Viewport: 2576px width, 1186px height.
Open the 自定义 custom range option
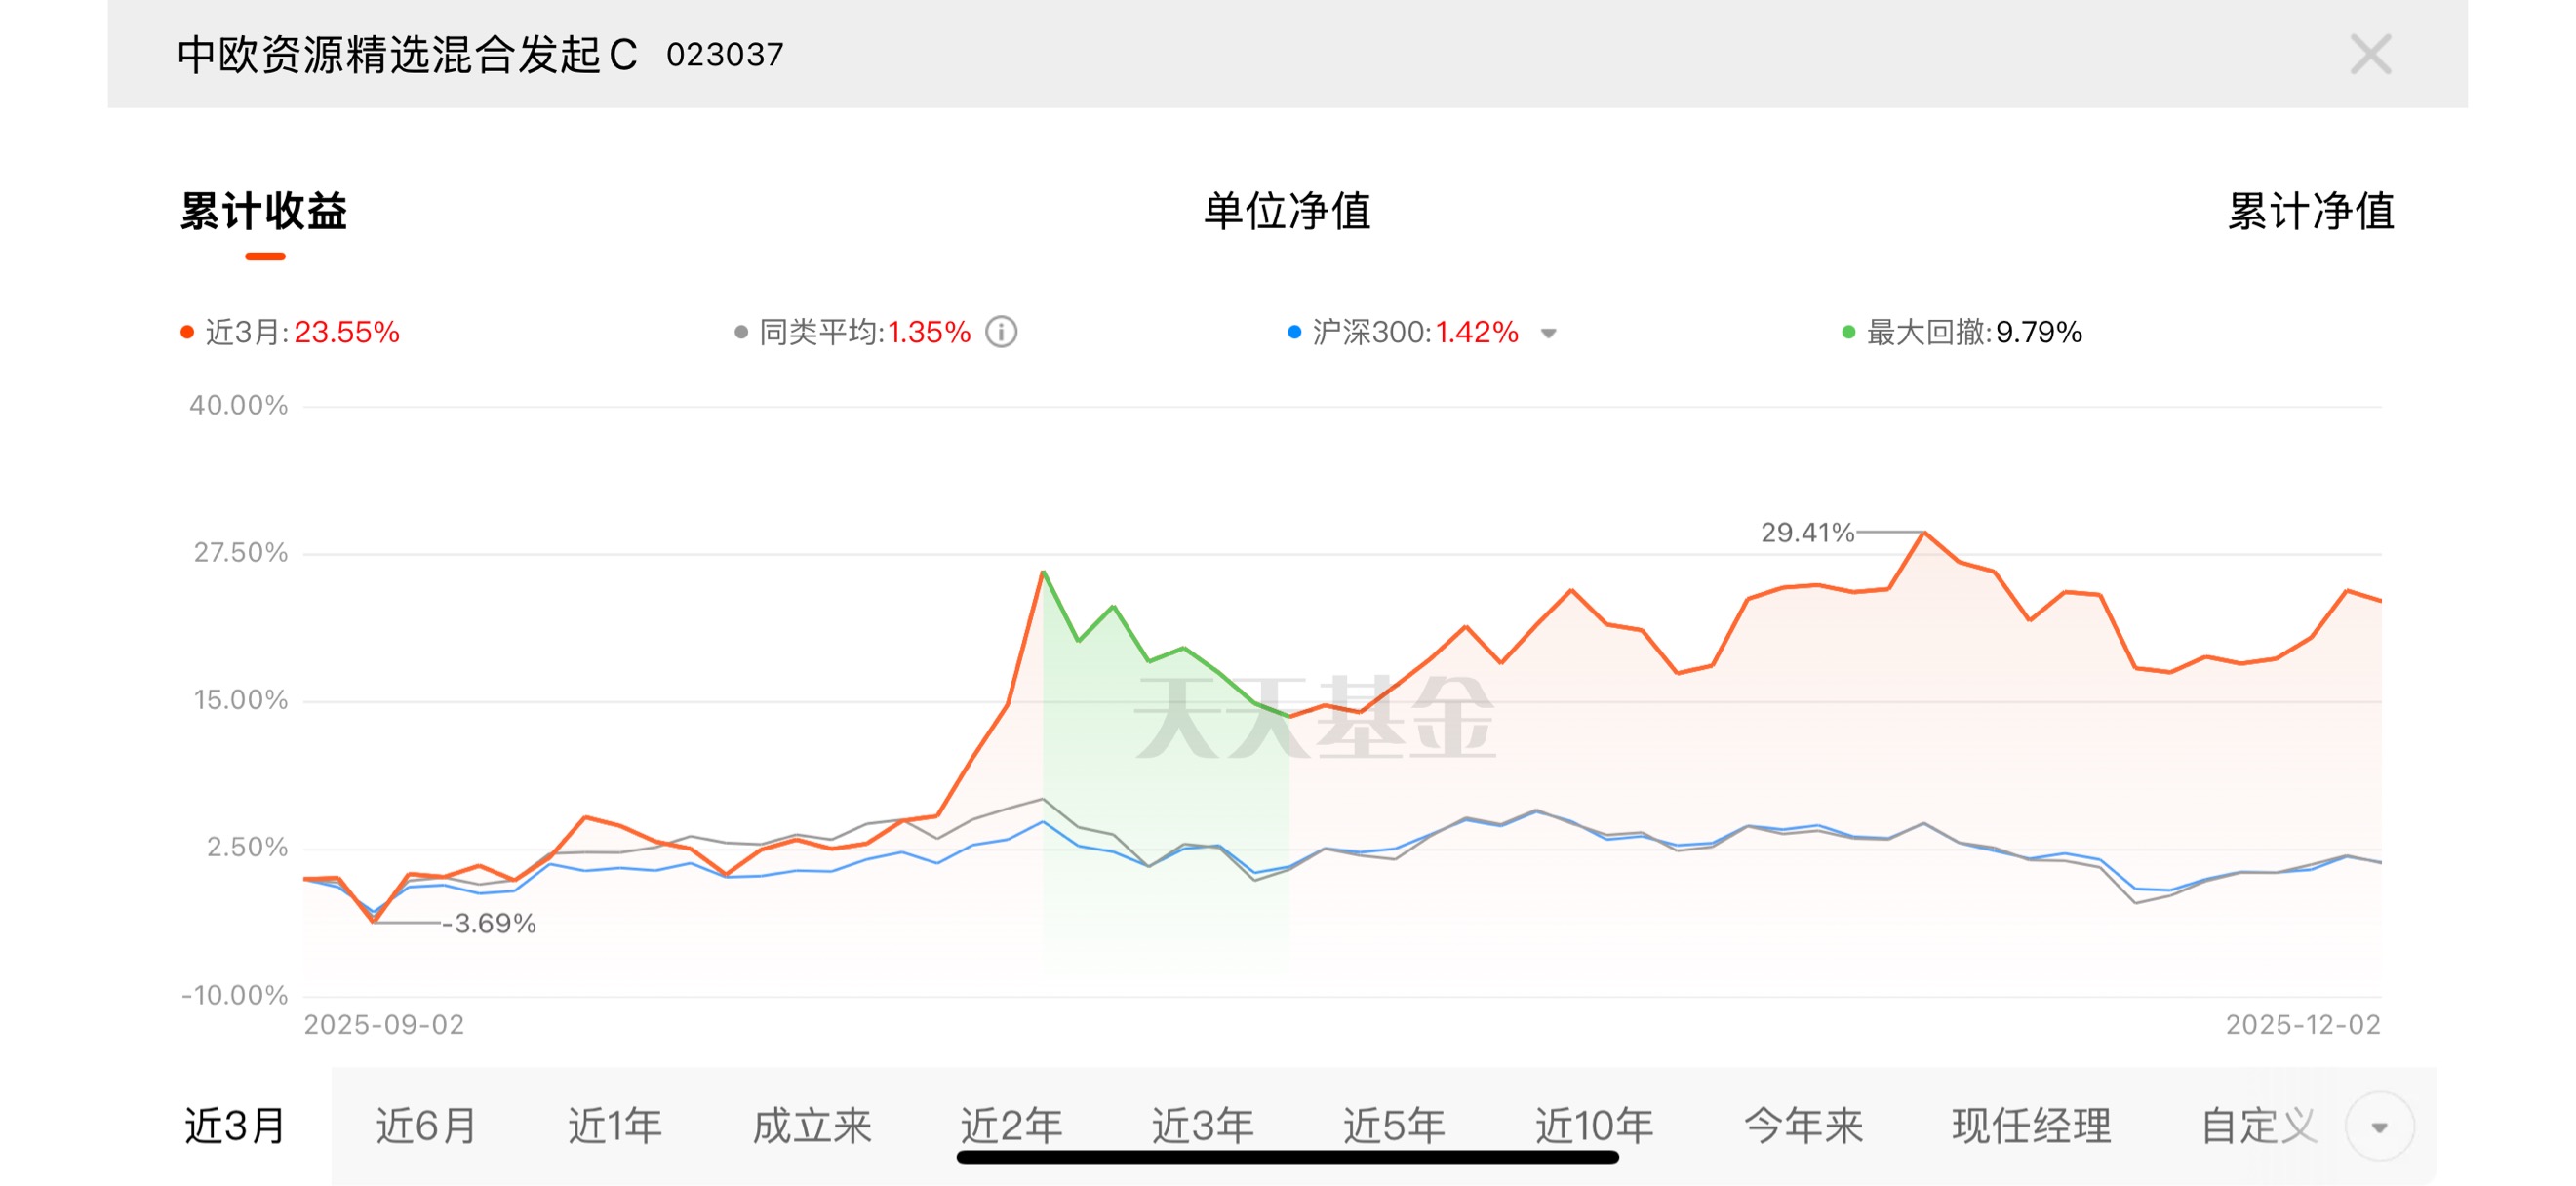pos(2259,1126)
